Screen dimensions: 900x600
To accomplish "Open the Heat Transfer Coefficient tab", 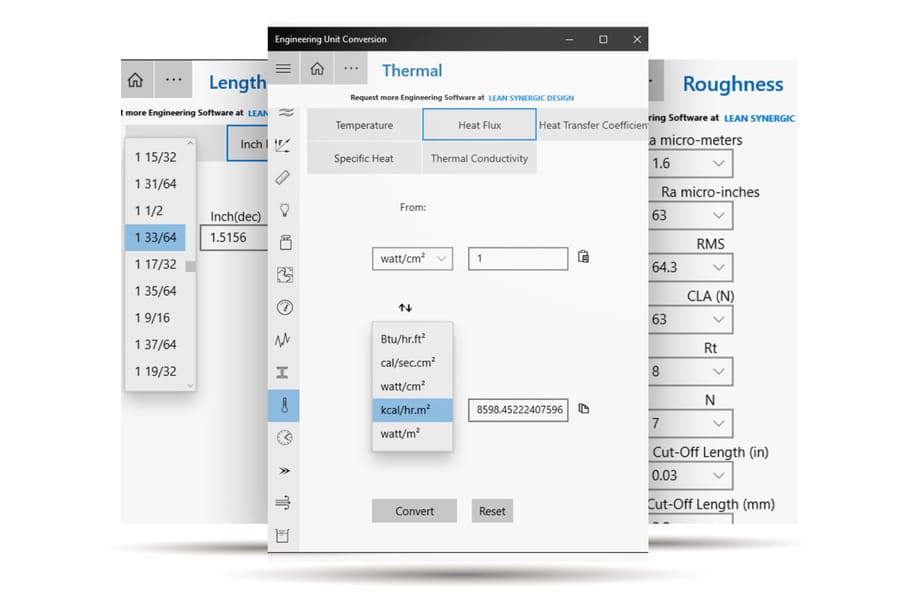I will [x=593, y=125].
